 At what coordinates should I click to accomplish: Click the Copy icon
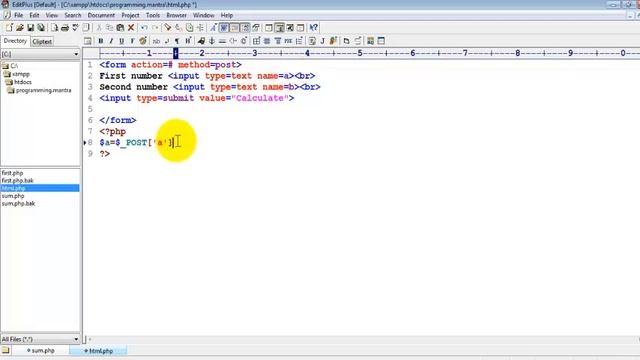(x=109, y=28)
